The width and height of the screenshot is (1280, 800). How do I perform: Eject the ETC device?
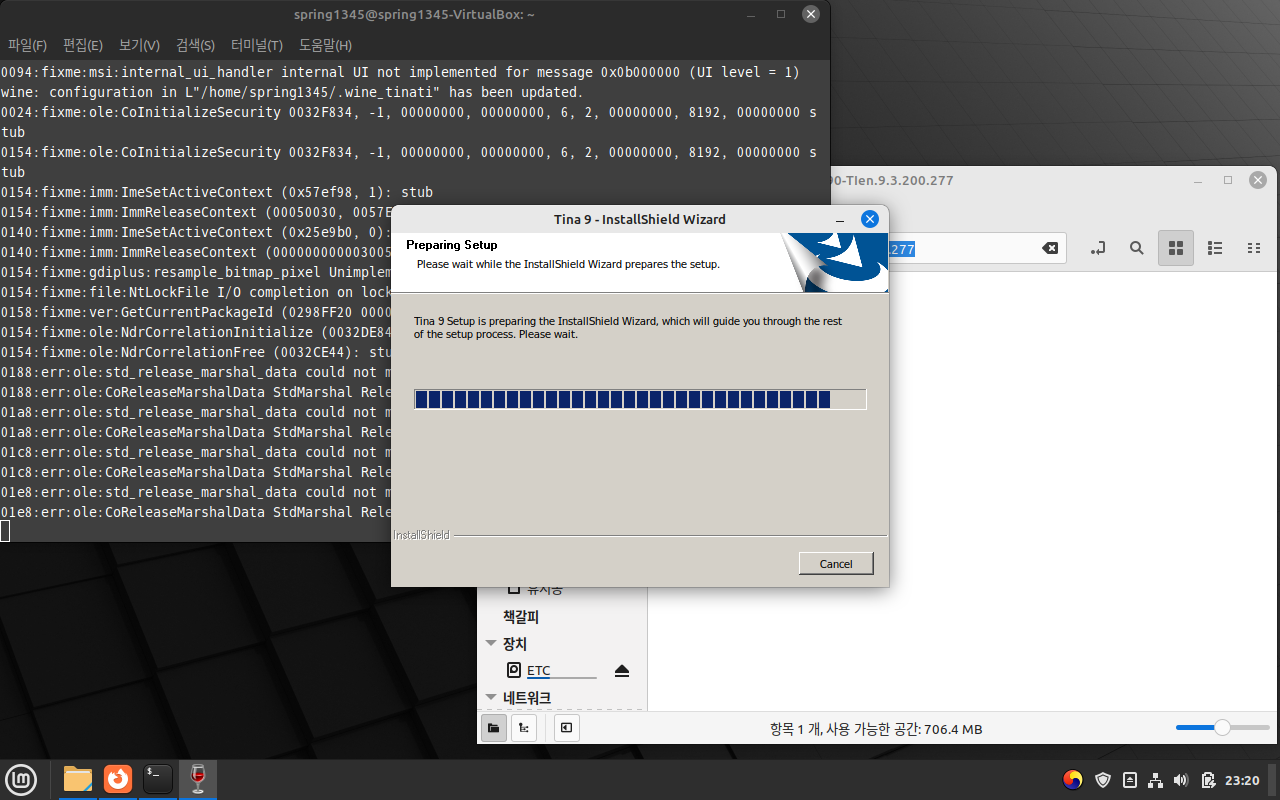tap(622, 670)
